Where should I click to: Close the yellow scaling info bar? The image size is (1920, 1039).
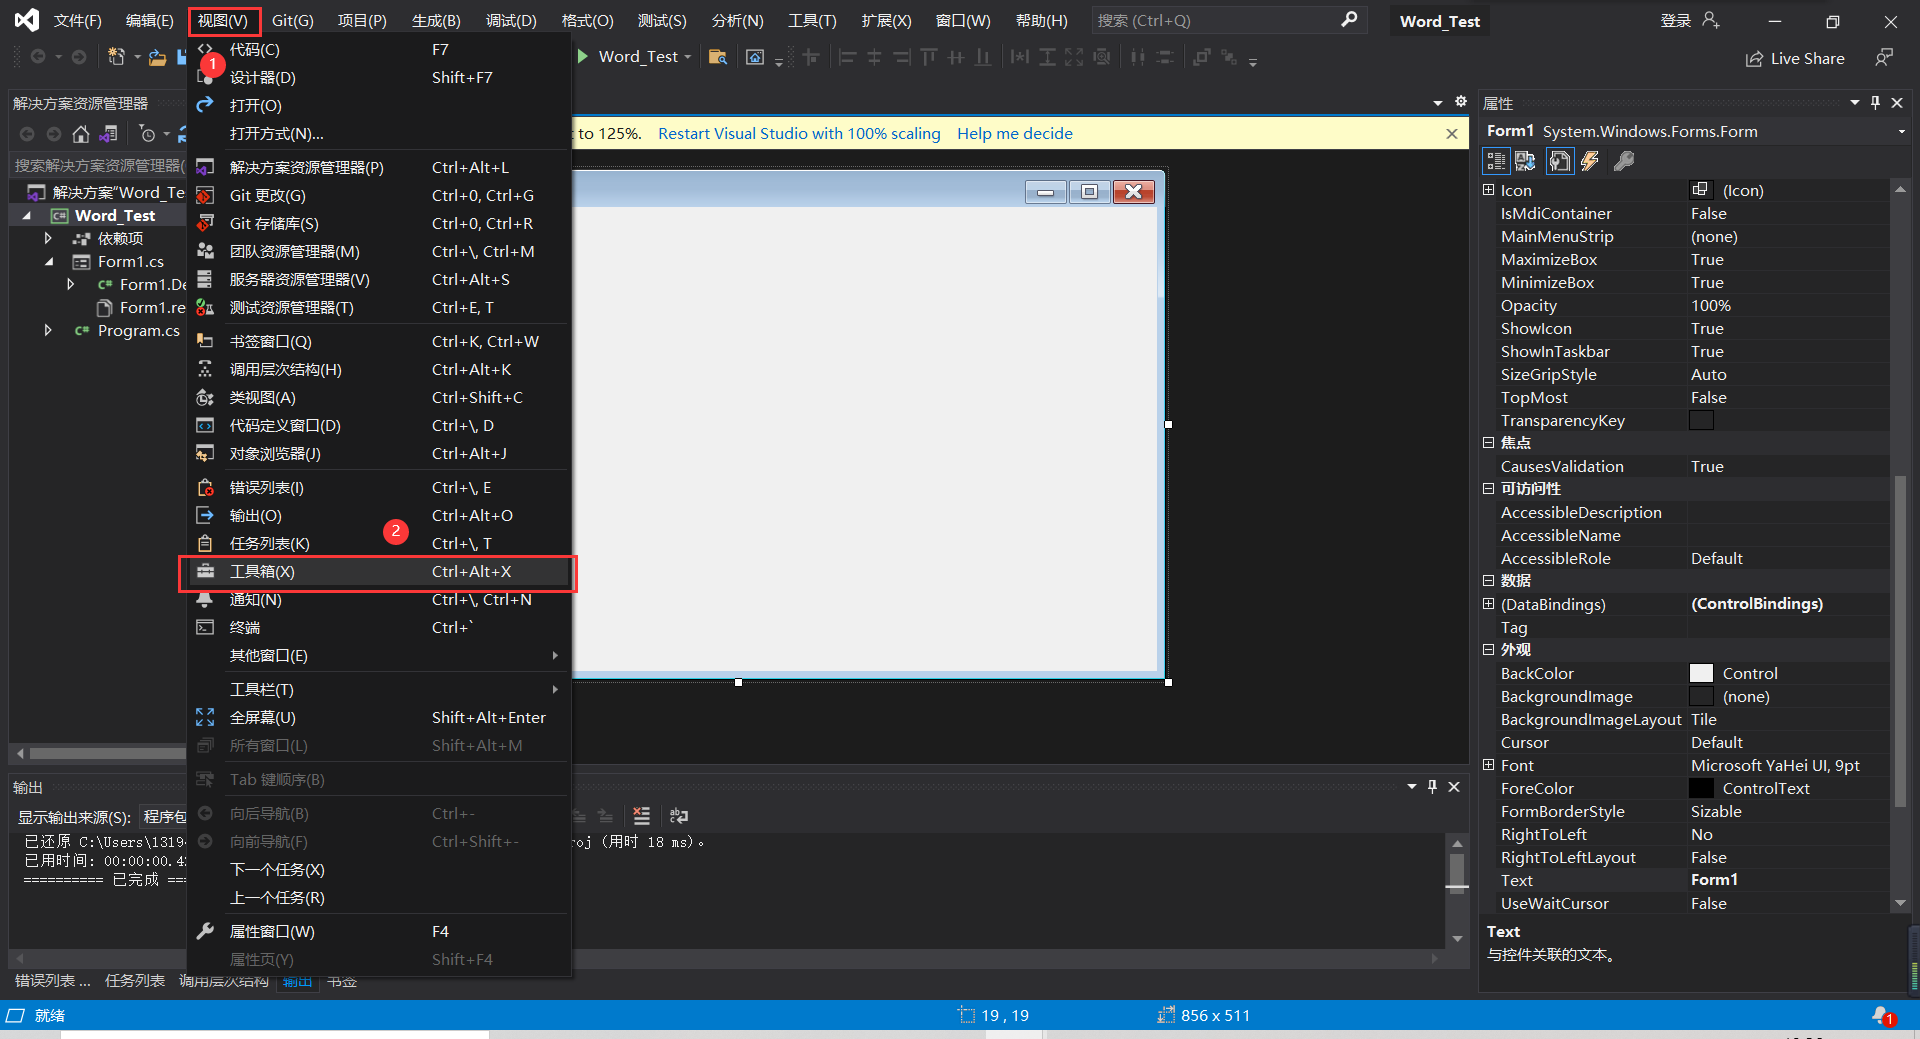1452,134
